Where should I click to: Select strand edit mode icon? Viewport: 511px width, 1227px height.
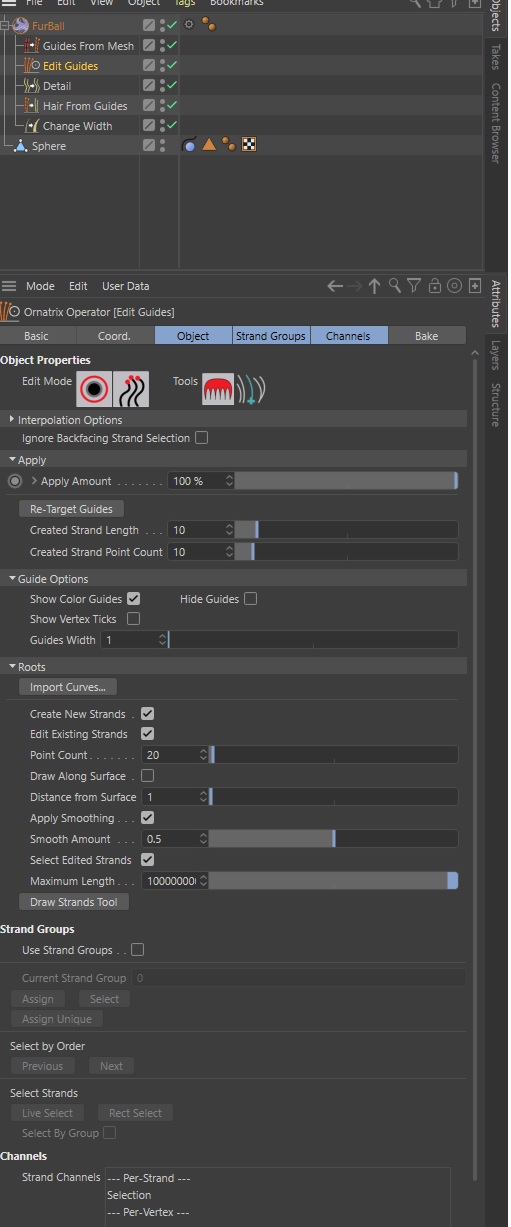(131, 388)
